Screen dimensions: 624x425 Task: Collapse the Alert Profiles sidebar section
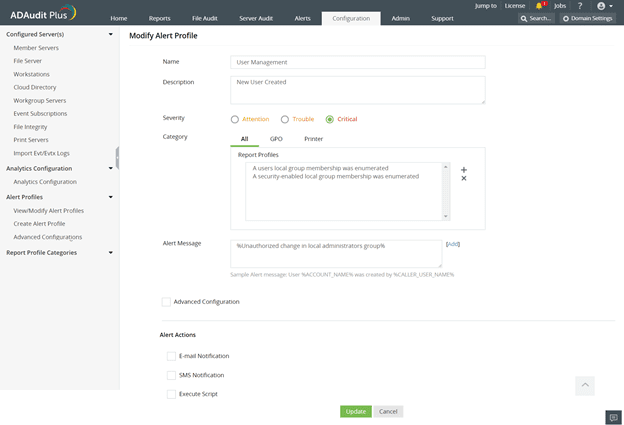110,197
